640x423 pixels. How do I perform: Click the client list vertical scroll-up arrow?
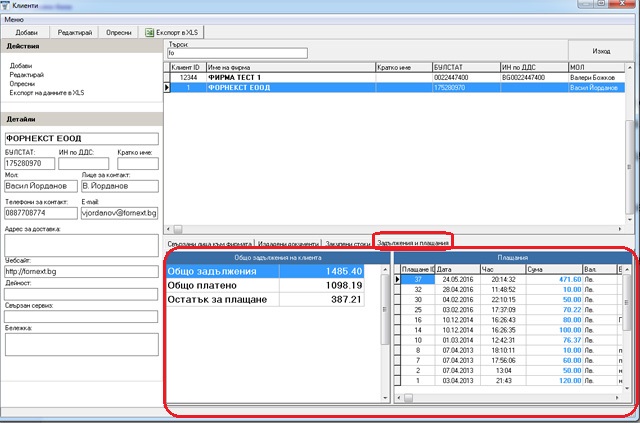[629, 67]
